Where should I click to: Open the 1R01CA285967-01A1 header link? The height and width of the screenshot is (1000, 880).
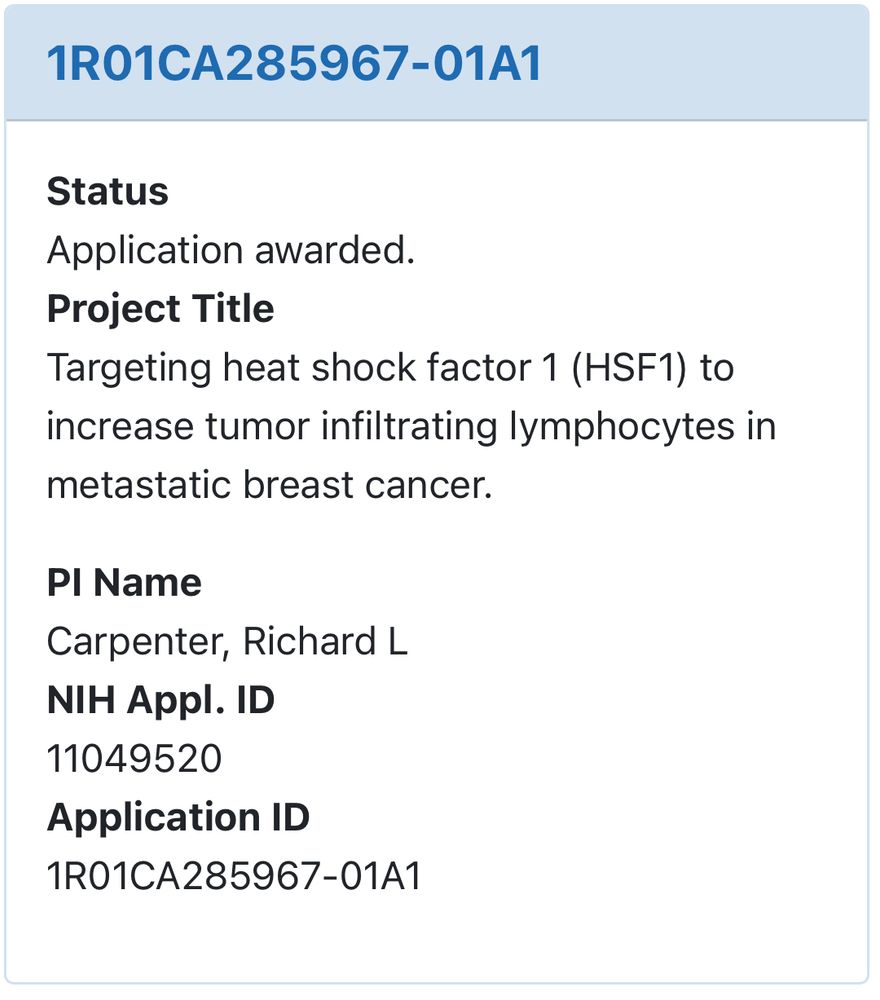coord(294,63)
